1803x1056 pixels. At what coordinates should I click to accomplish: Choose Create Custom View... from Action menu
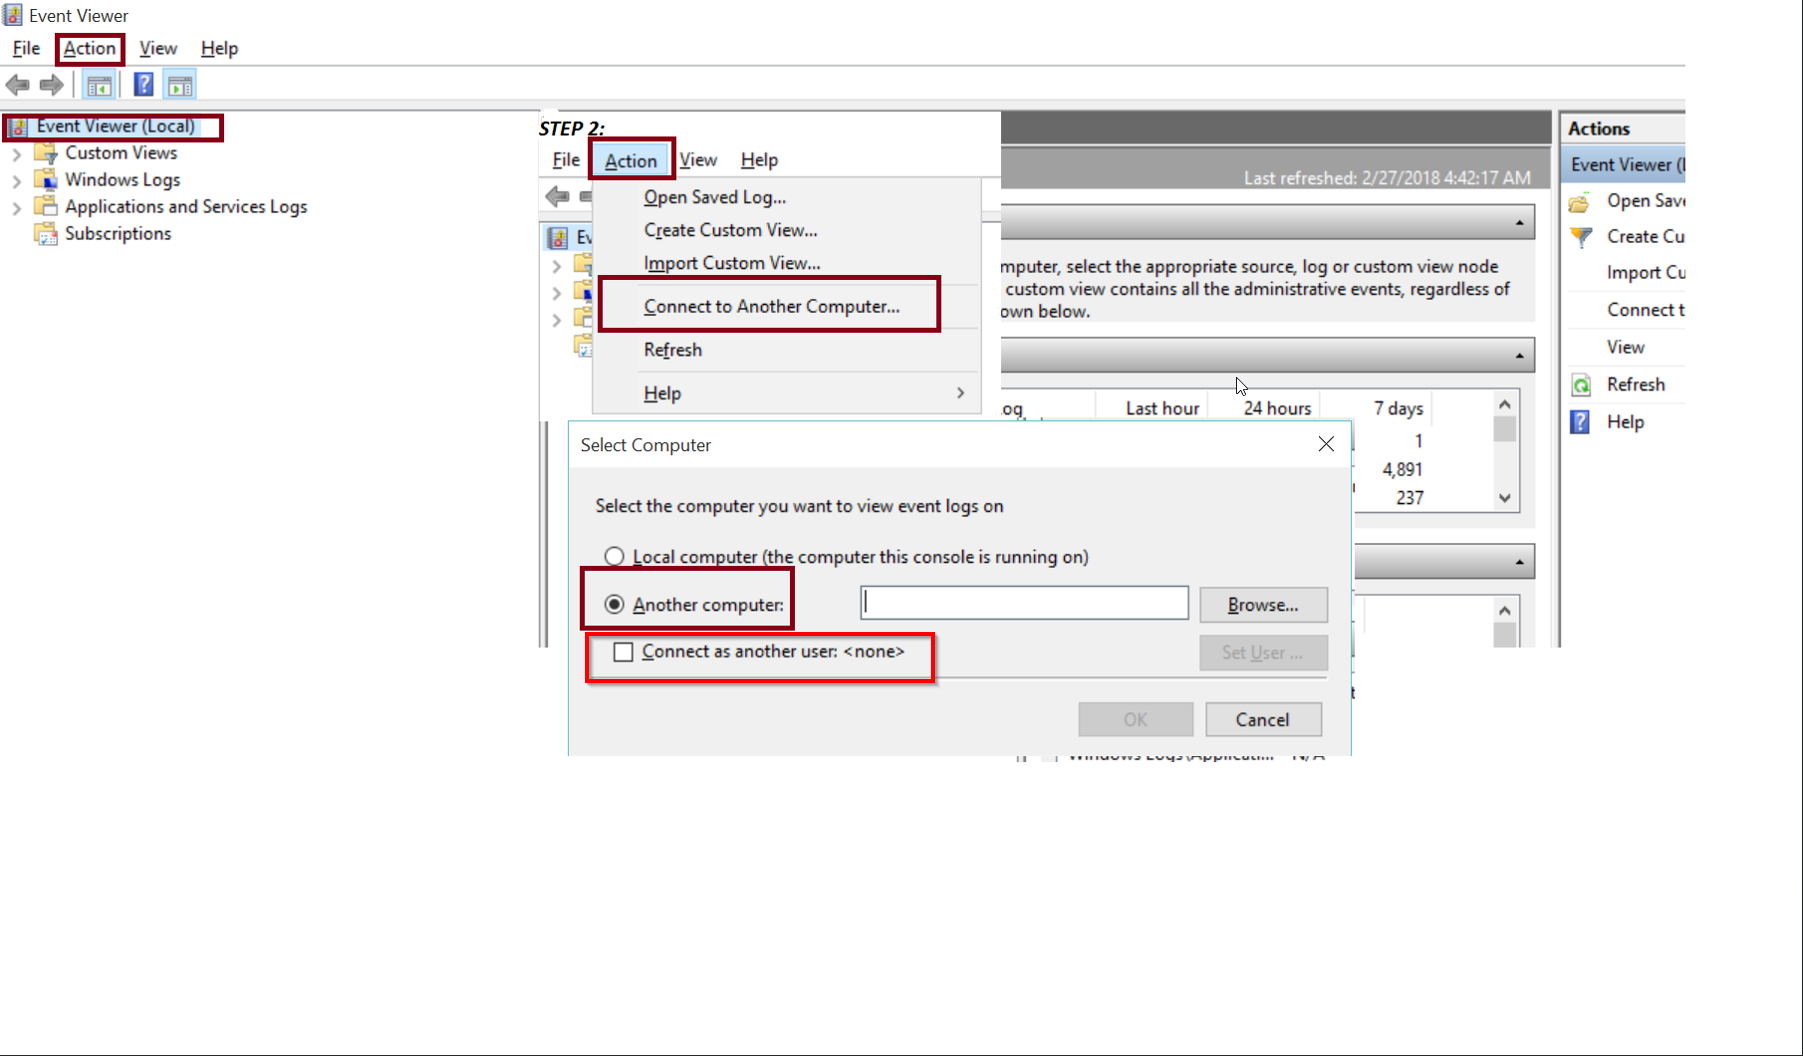coord(731,230)
